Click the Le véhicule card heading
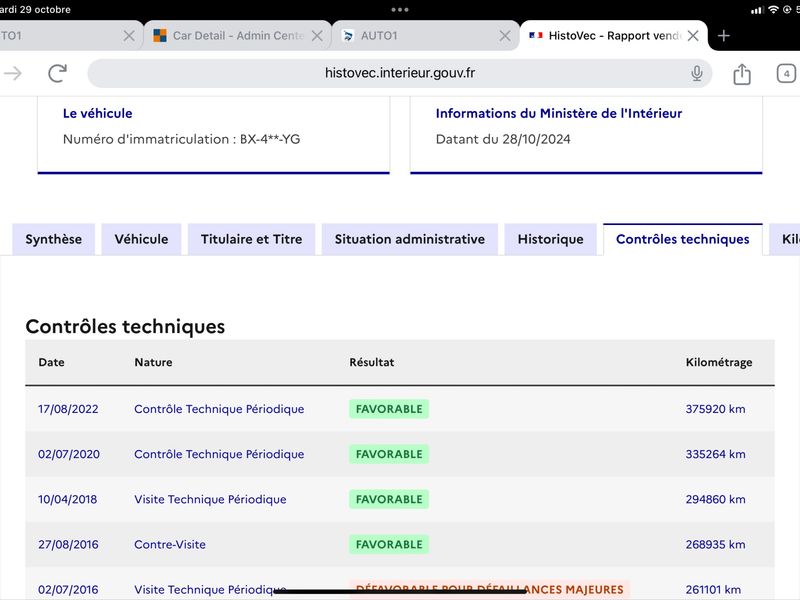The image size is (800, 600). click(x=97, y=113)
